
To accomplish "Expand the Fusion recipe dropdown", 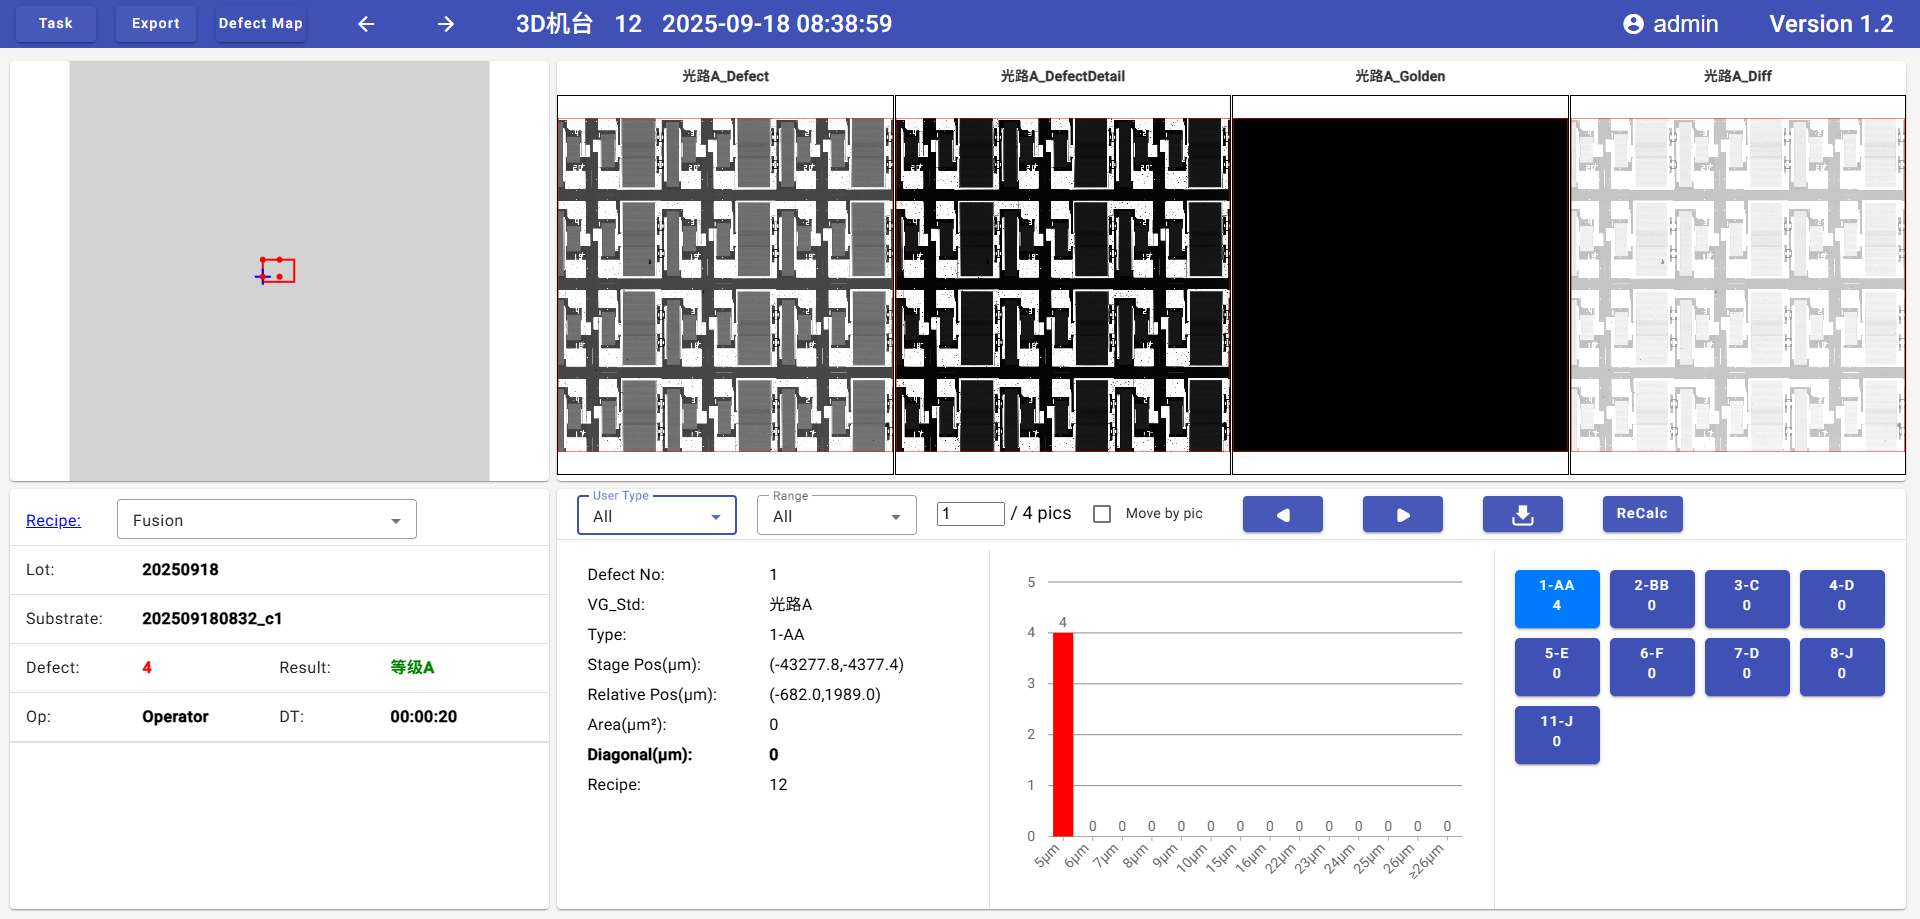I will (x=266, y=520).
